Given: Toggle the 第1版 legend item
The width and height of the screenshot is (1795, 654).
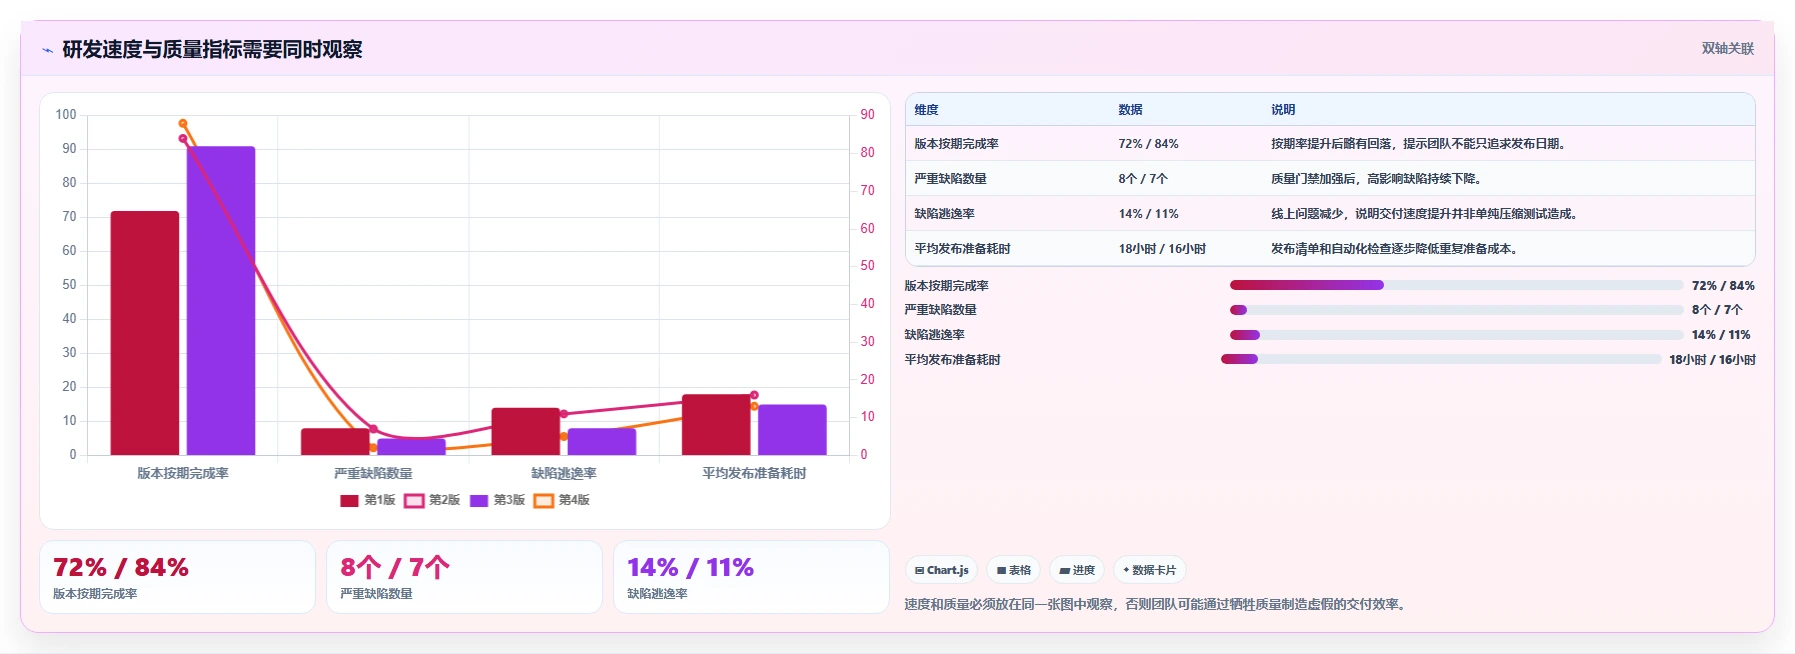Looking at the screenshot, I should [x=368, y=500].
